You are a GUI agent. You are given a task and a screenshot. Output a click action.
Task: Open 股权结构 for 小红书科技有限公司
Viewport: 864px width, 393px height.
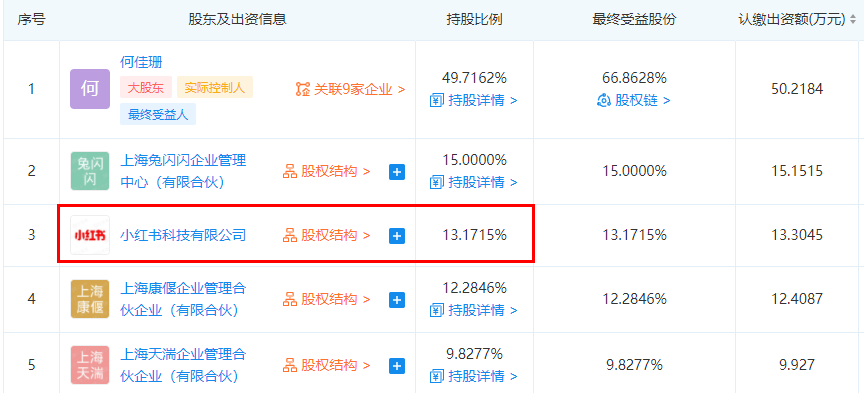(327, 235)
